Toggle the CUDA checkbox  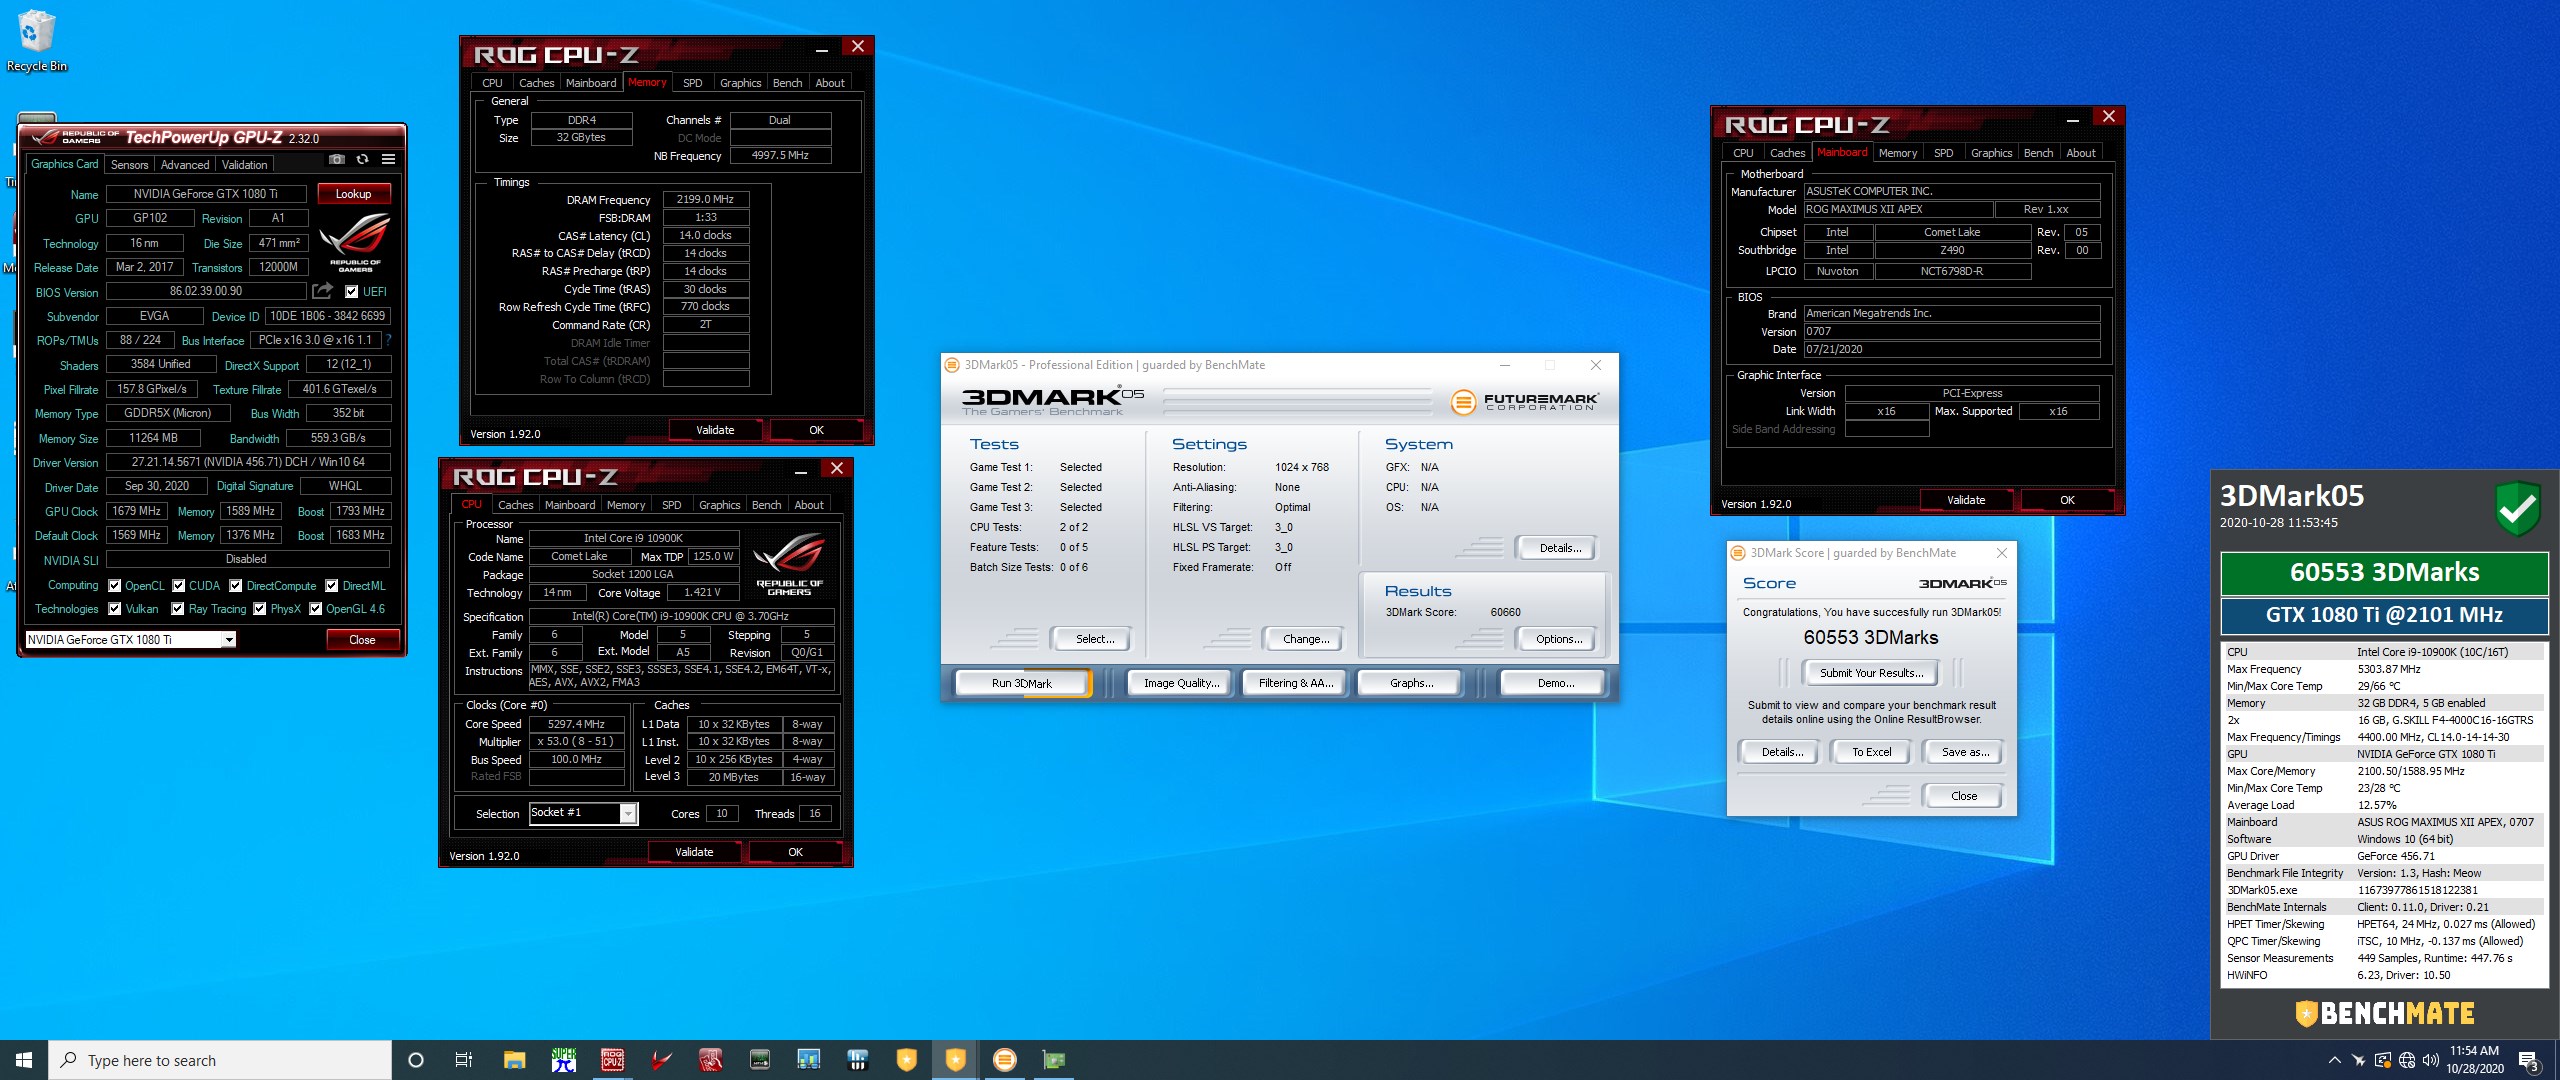[x=179, y=586]
